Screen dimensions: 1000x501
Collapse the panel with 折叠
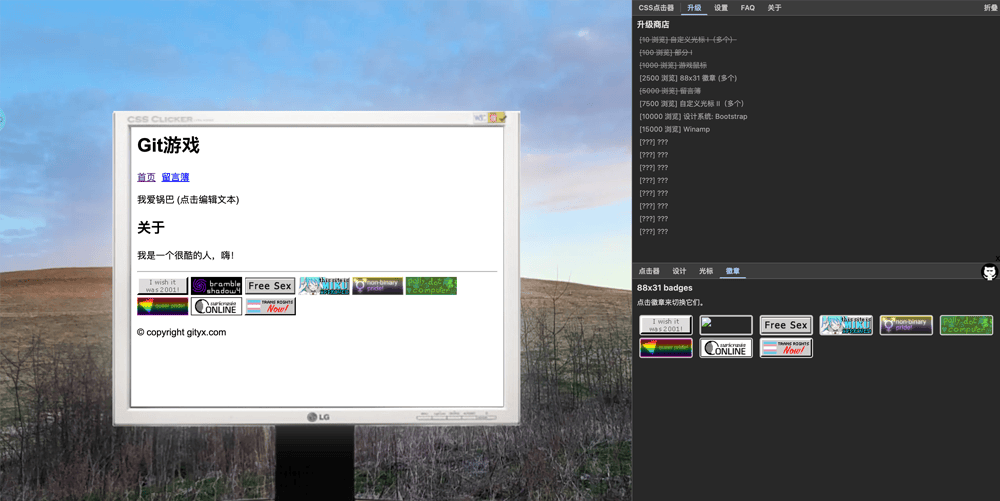[x=990, y=8]
